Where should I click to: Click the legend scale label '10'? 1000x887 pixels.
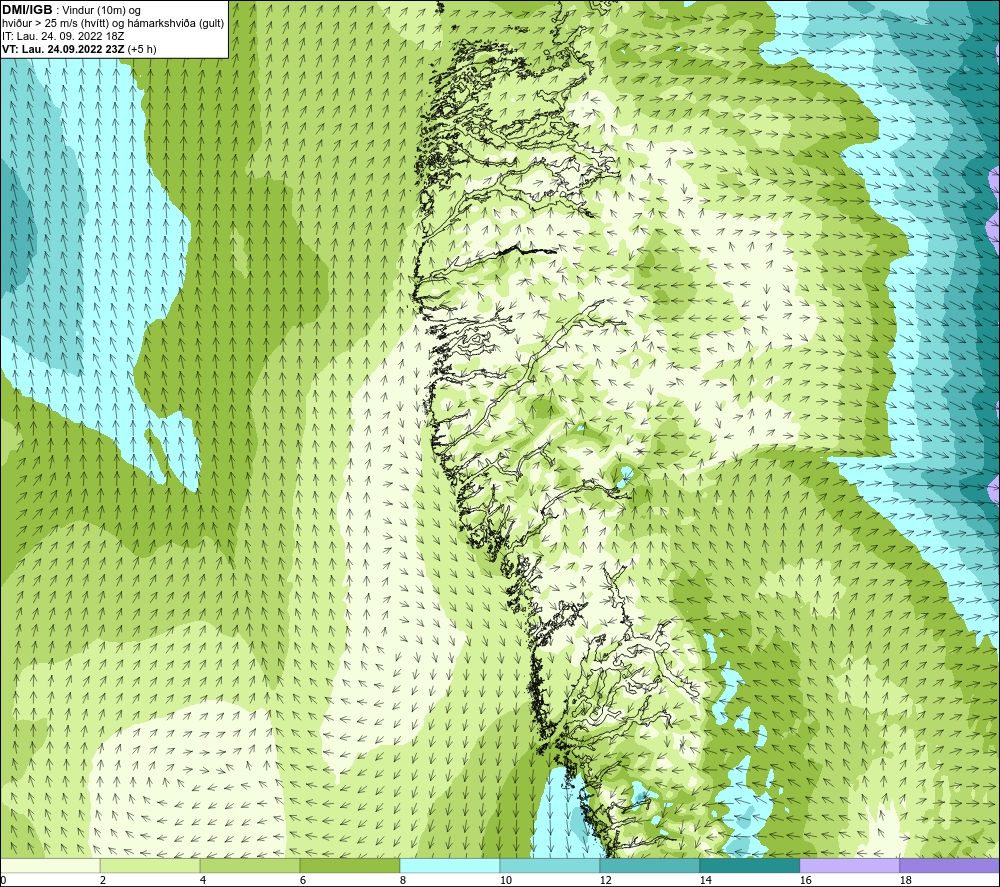505,881
